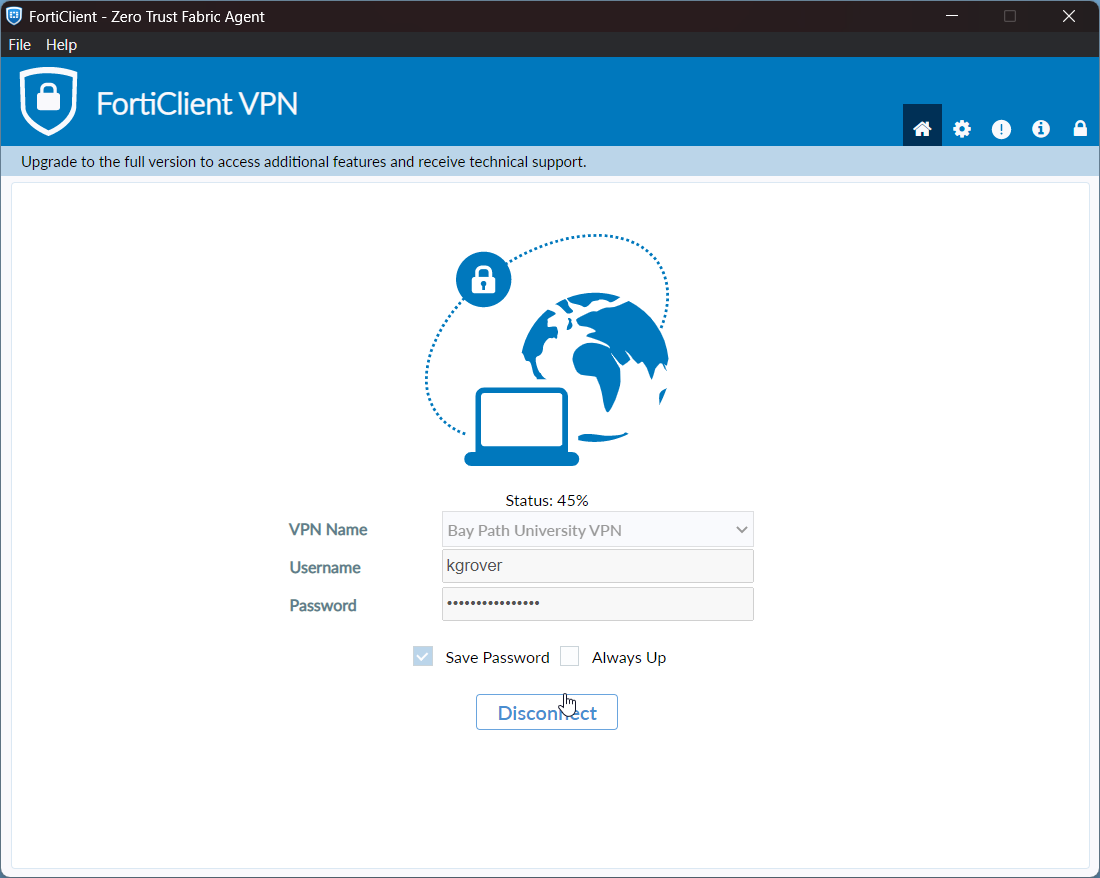Image resolution: width=1100 pixels, height=878 pixels.
Task: Select the Bay Path University VPN combo box
Action: tap(585, 530)
